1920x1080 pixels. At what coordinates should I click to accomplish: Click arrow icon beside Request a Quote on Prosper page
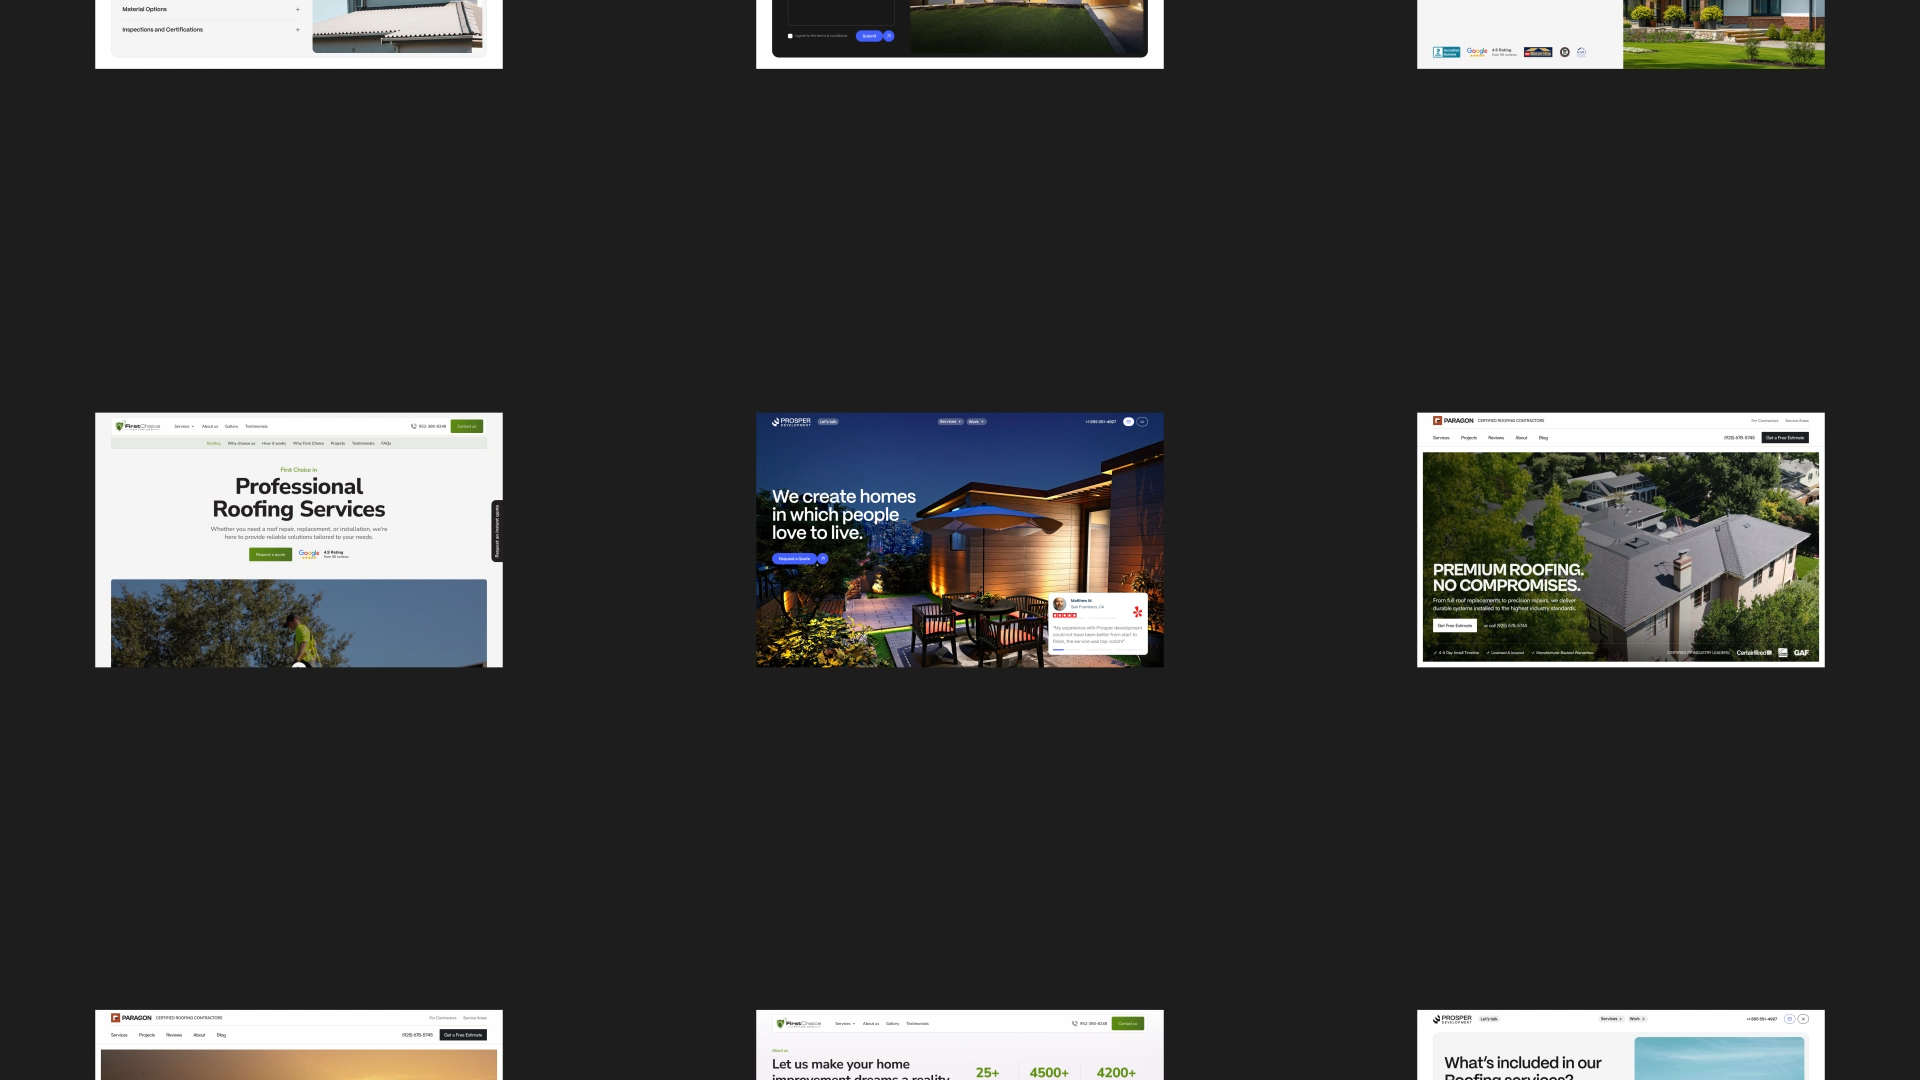(823, 559)
